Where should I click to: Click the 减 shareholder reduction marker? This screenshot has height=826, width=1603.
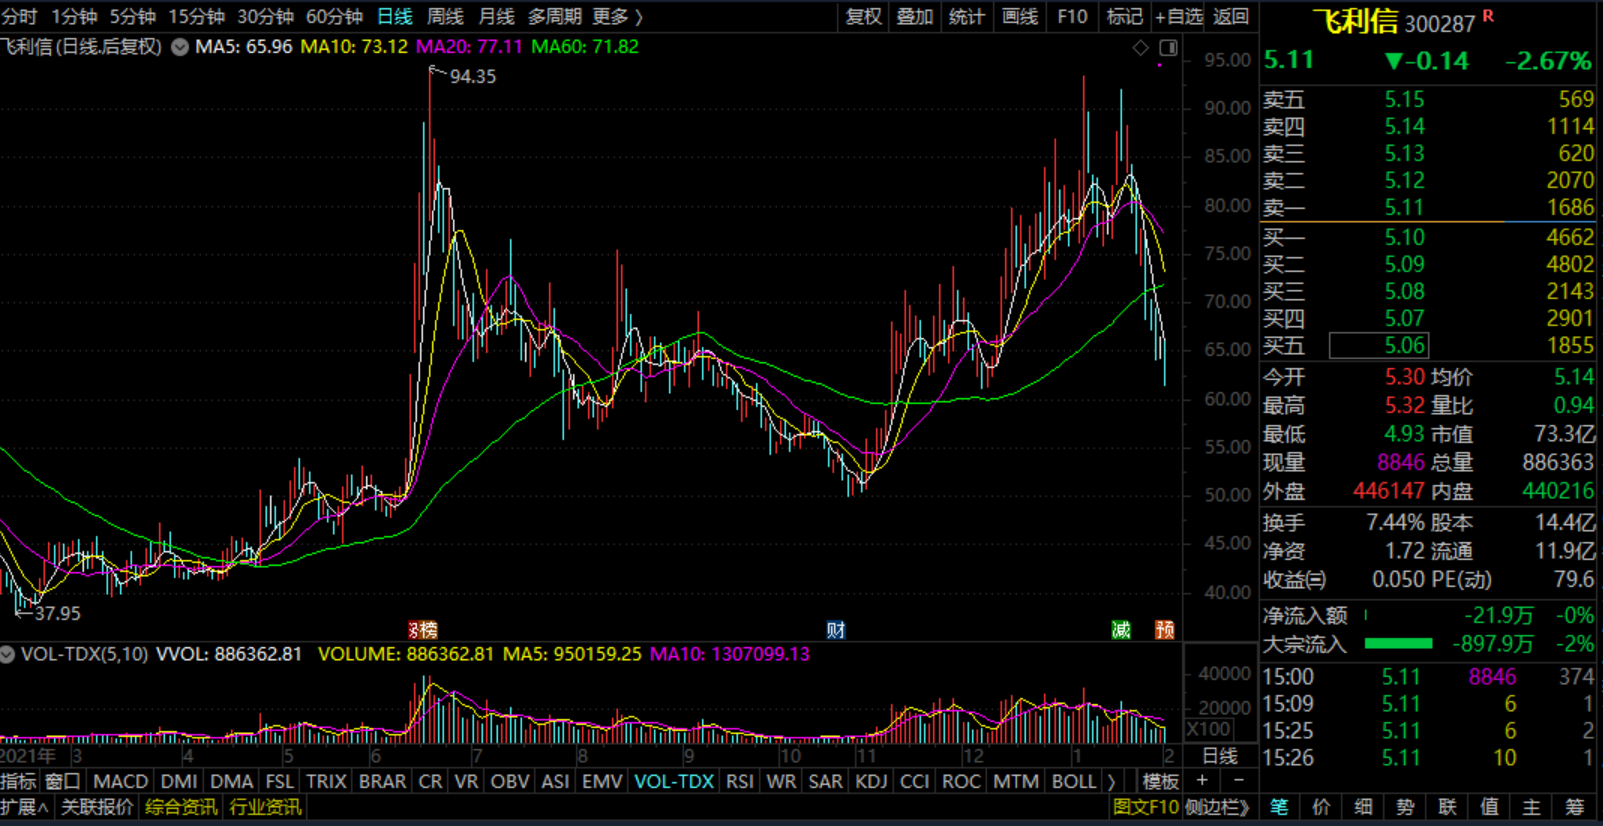tap(1122, 630)
